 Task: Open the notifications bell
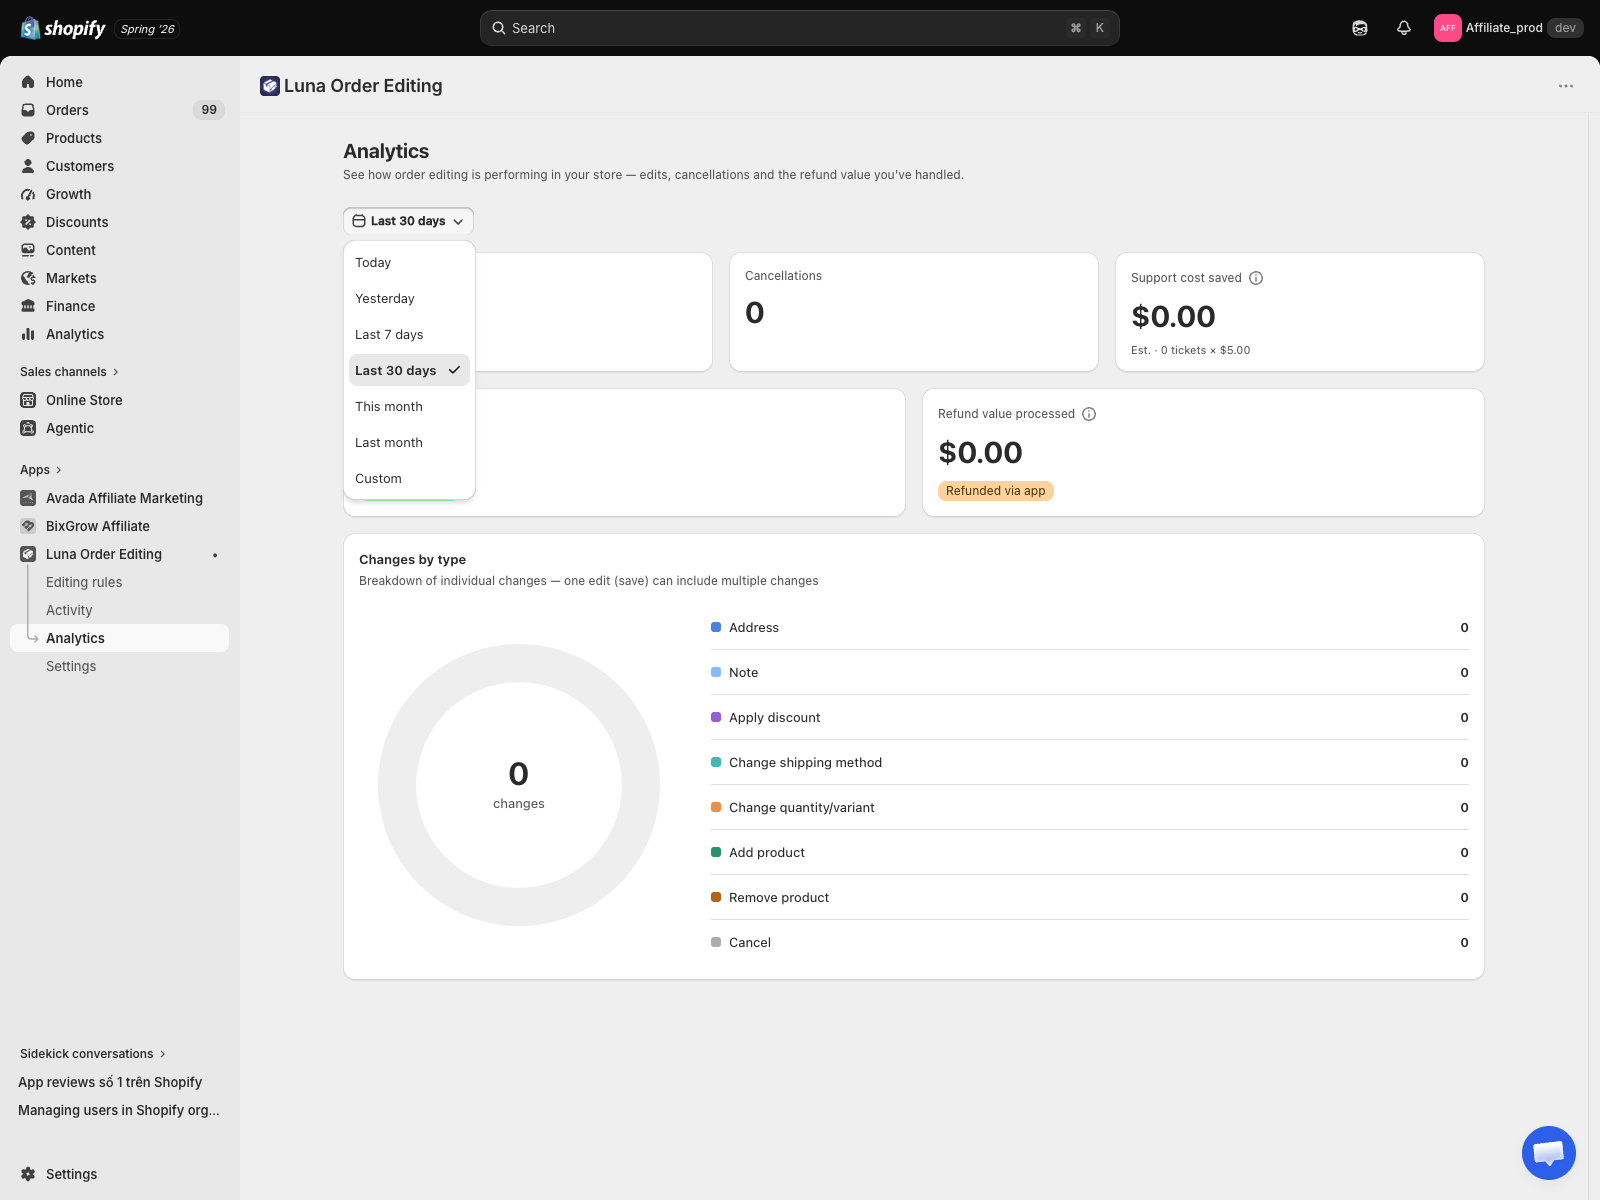tap(1404, 28)
